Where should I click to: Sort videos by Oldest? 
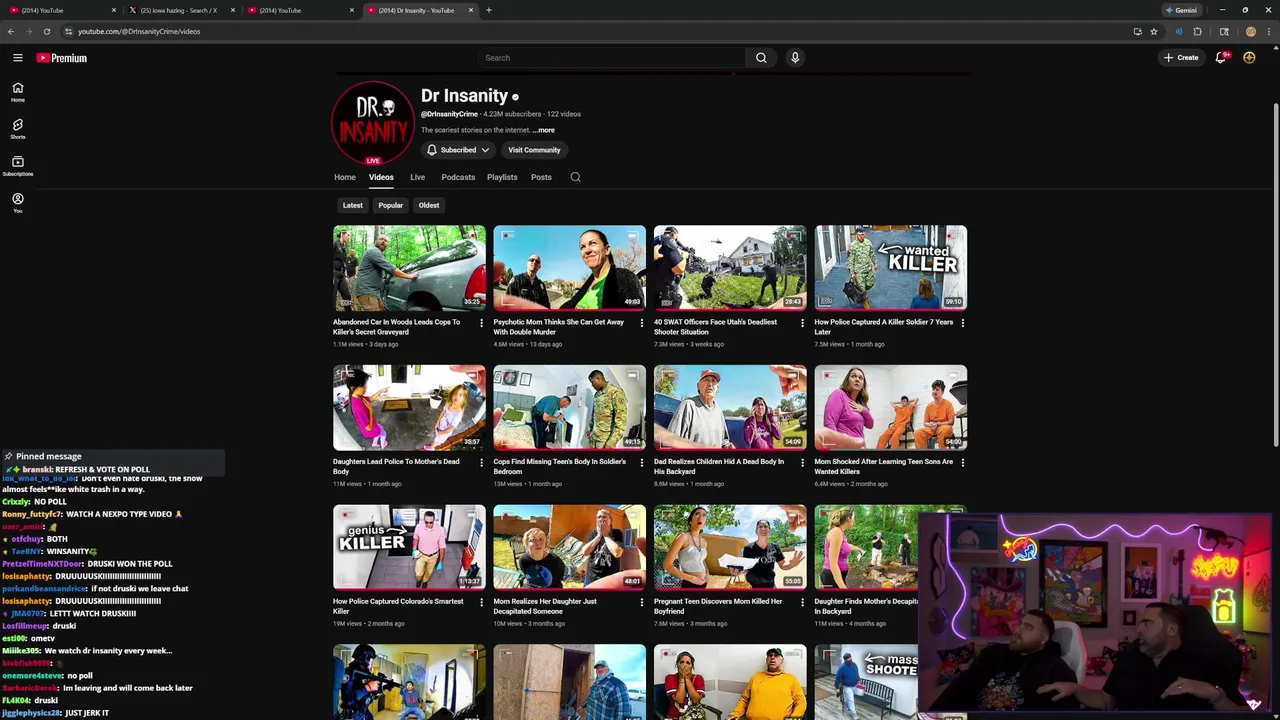click(x=429, y=205)
